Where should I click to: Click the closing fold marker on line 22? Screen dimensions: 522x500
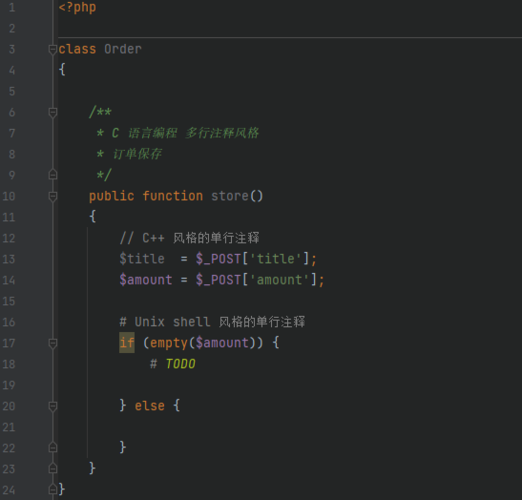point(53,447)
